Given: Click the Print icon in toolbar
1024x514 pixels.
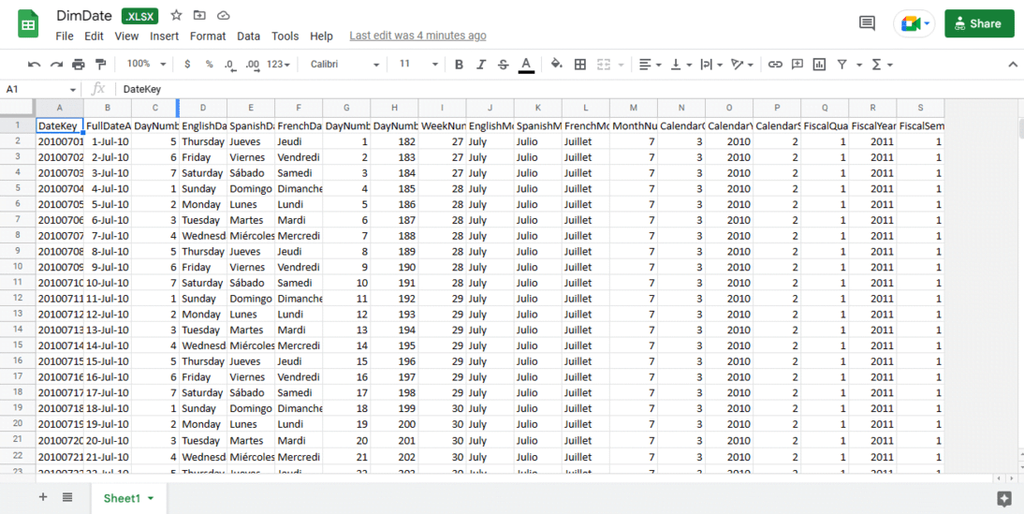Looking at the screenshot, I should (78, 64).
